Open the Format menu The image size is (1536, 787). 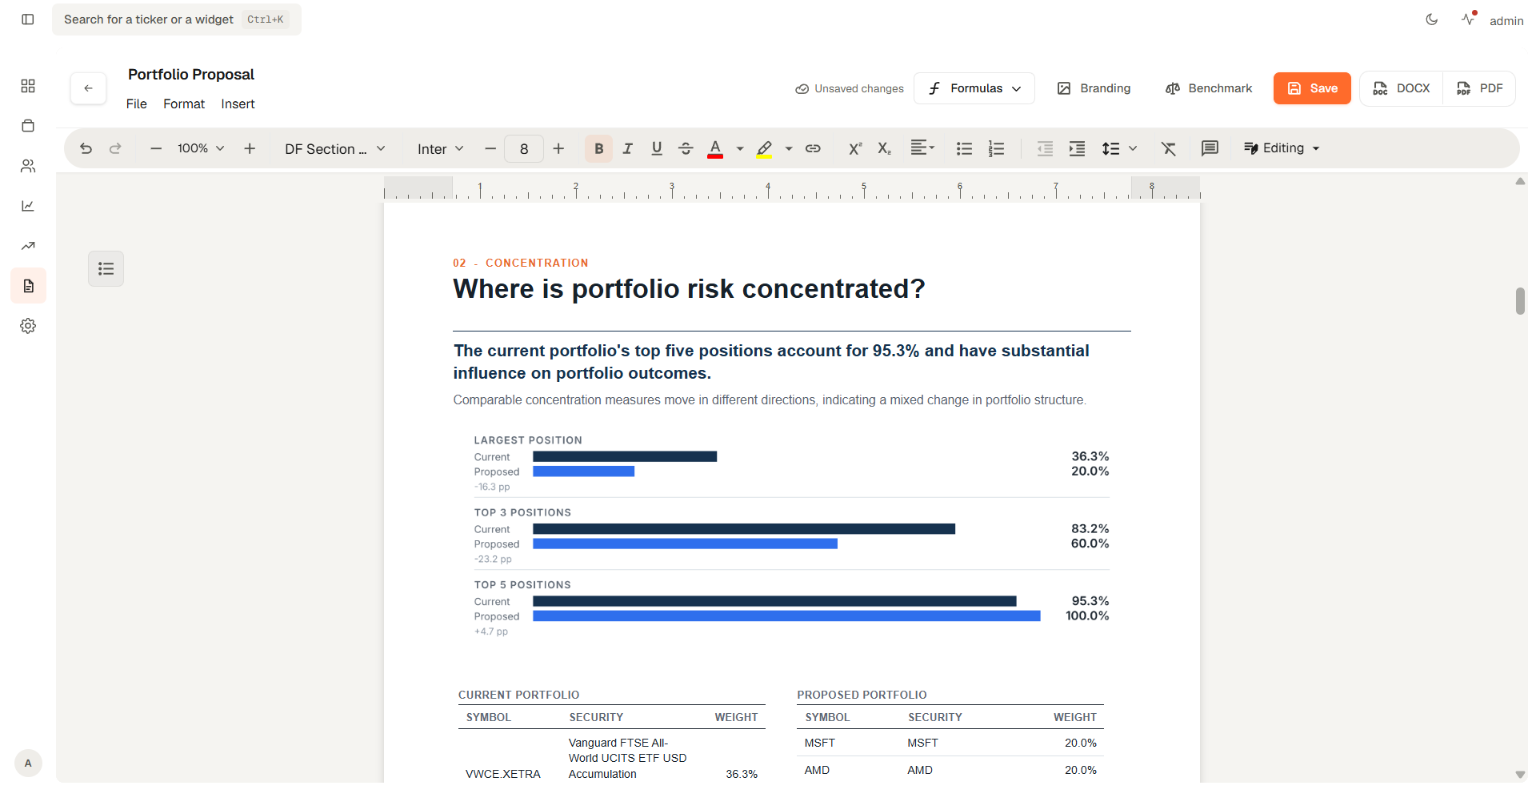(184, 104)
